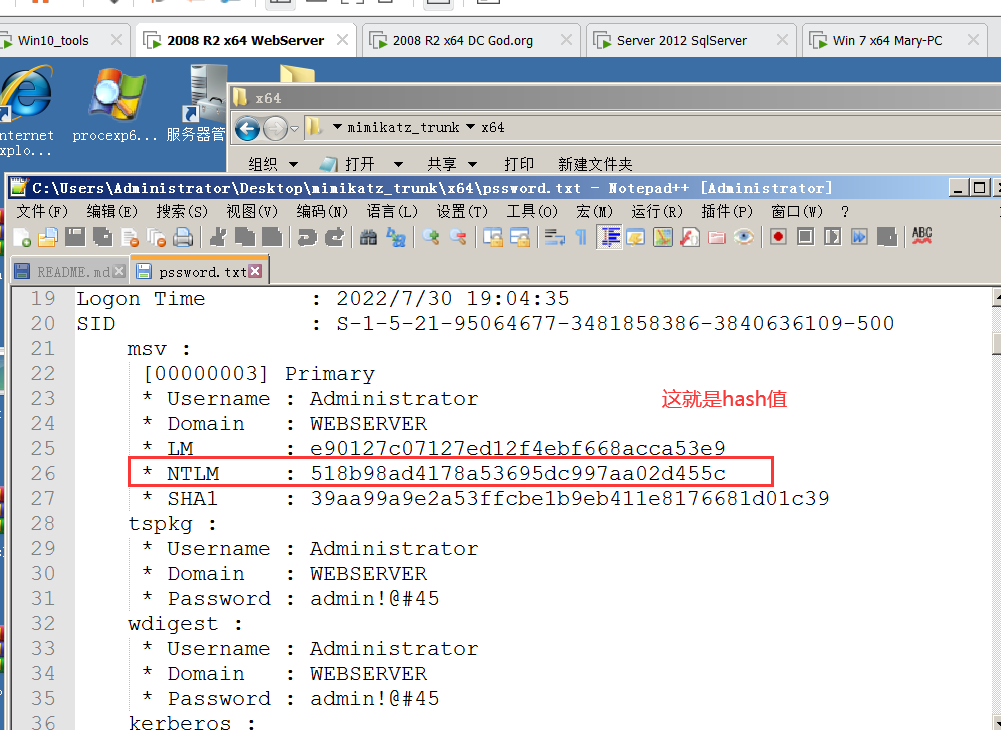Click the Zoom in magnifier icon

431,237
